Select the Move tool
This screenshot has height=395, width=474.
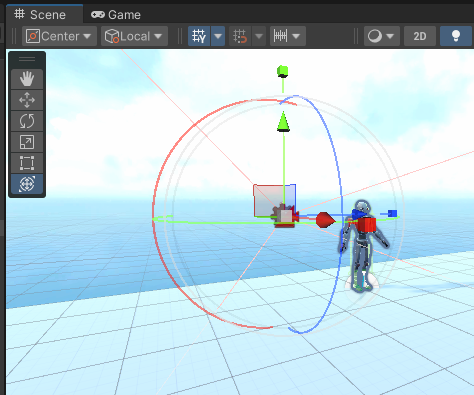coord(27,100)
